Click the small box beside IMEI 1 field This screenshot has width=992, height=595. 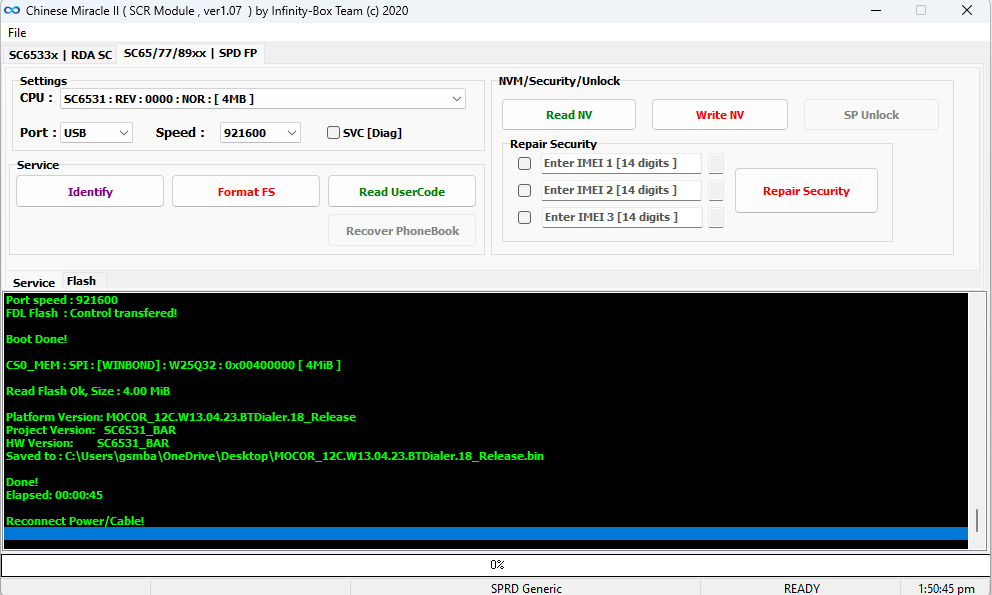(716, 163)
